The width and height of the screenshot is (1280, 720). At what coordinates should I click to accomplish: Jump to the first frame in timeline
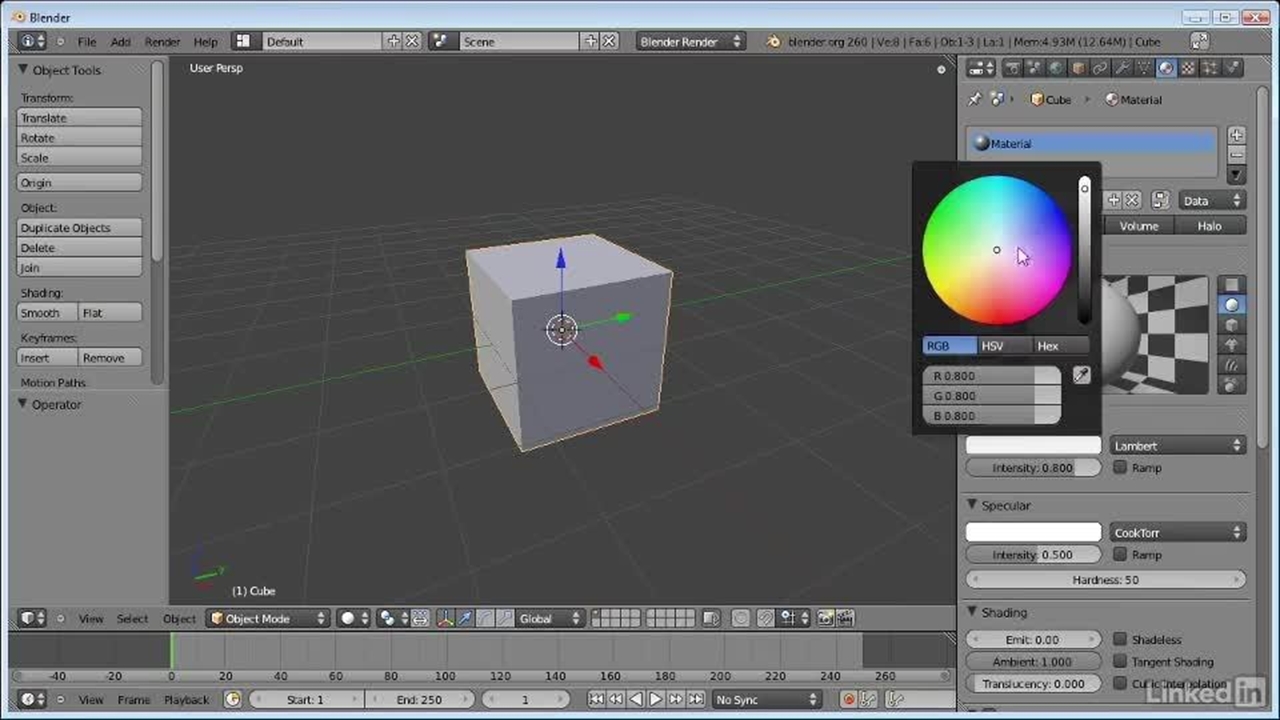tap(596, 700)
